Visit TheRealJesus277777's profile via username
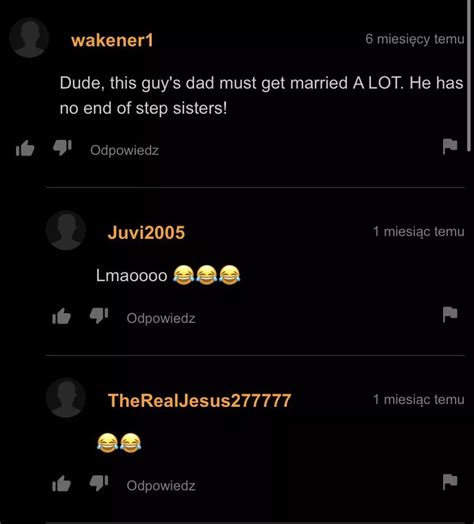 coord(200,400)
